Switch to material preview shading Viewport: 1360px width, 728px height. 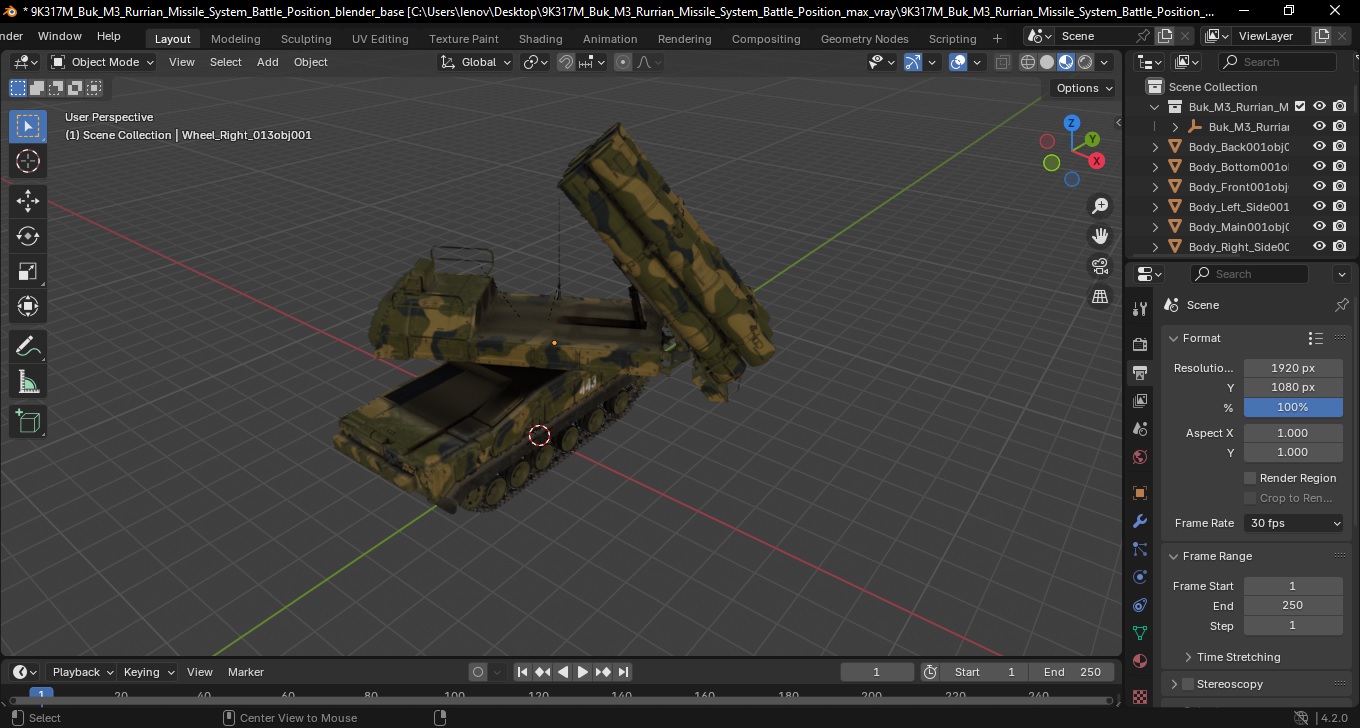1066,62
